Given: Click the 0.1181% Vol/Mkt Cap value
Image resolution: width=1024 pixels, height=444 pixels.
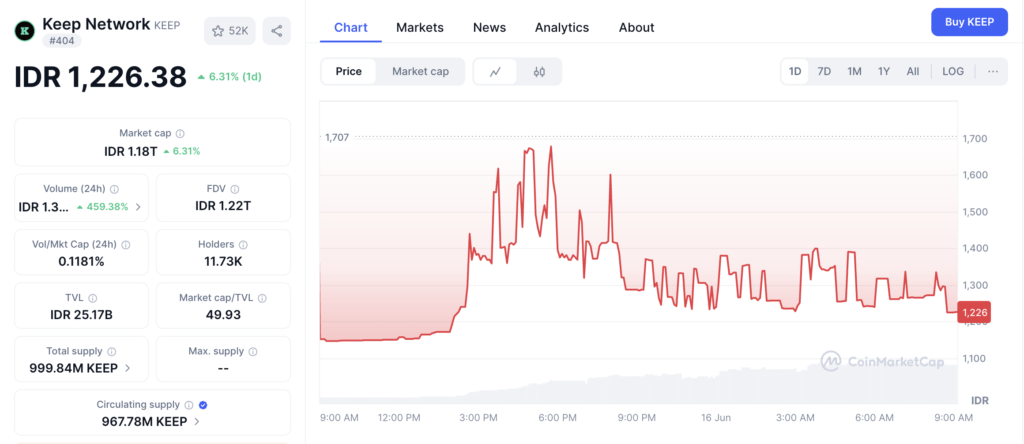Looking at the screenshot, I should (x=81, y=261).
